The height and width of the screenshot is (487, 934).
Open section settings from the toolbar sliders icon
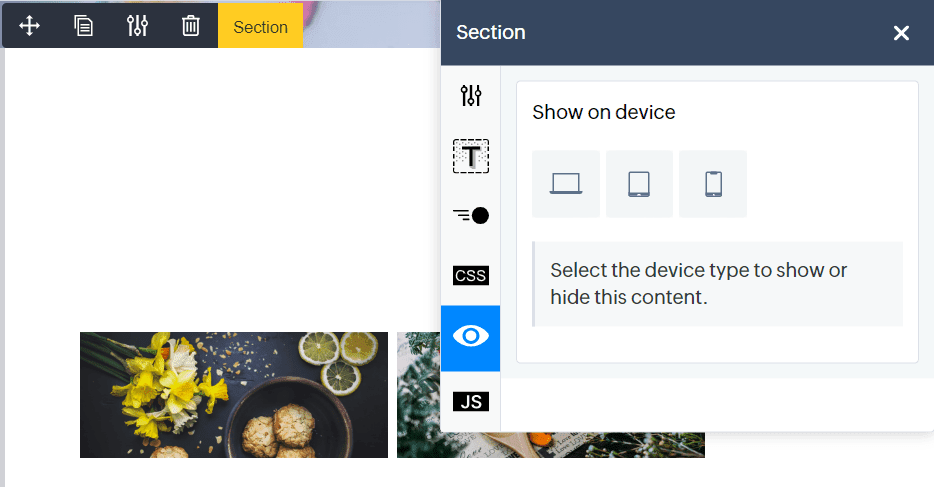tap(137, 26)
